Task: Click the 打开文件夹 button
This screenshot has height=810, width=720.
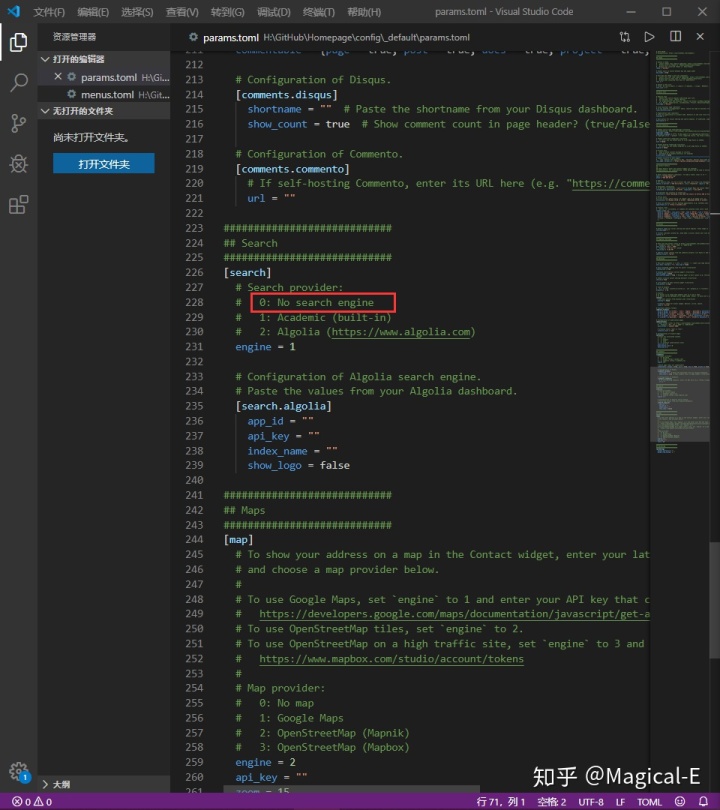Action: (103, 164)
